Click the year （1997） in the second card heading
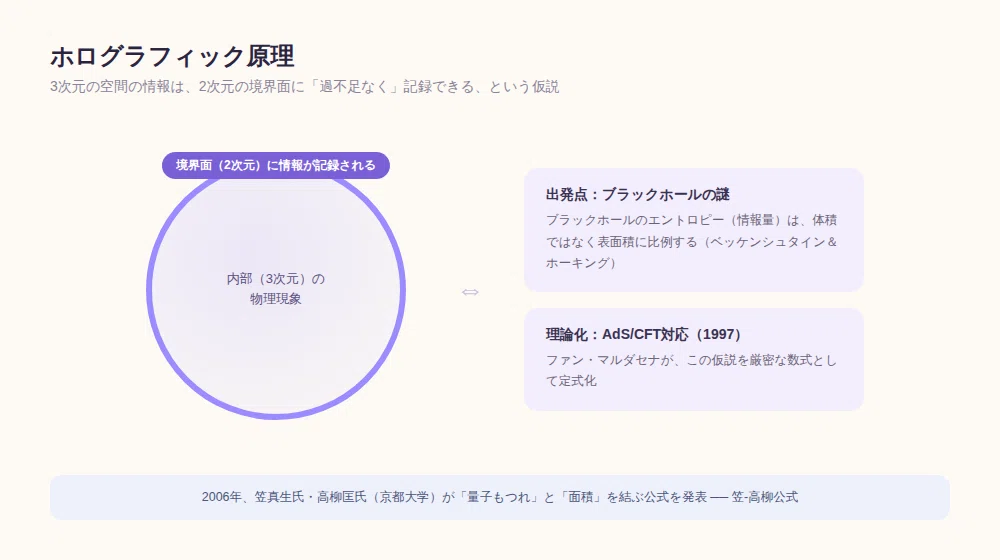 tap(717, 334)
